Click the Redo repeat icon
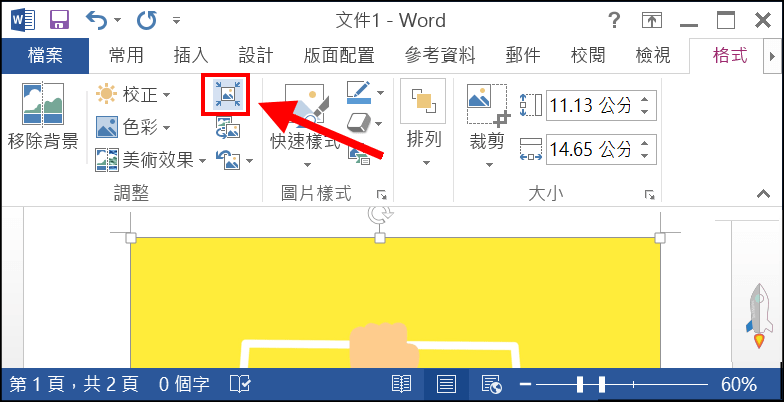The width and height of the screenshot is (784, 402). pos(146,20)
